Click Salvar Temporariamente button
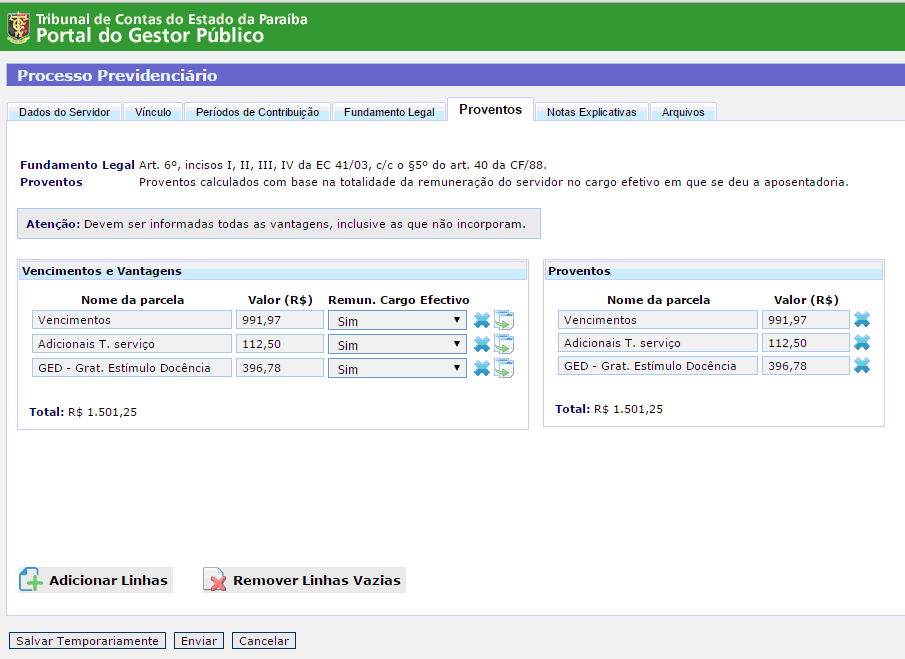 click(88, 641)
